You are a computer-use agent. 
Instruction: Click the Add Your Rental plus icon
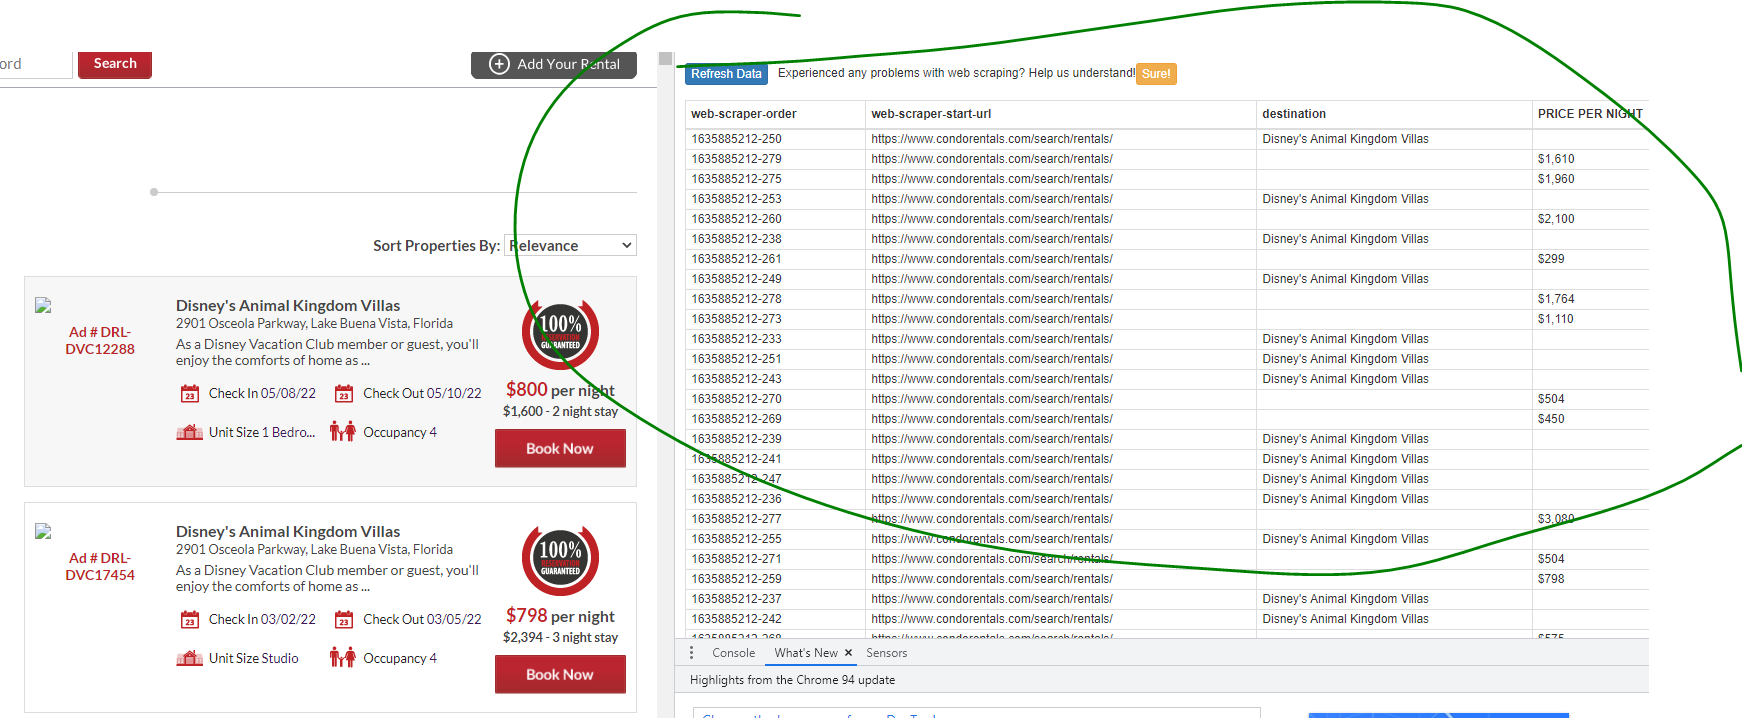(x=499, y=64)
